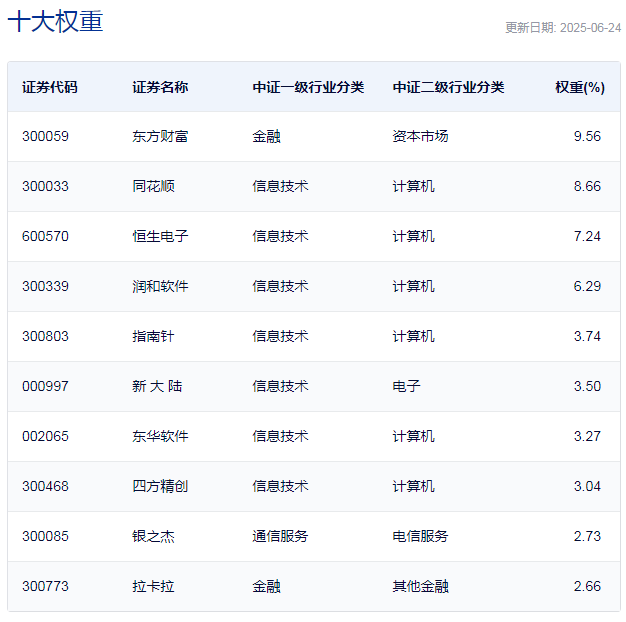Select the 同花顺 row name
The width and height of the screenshot is (626, 622).
153,186
